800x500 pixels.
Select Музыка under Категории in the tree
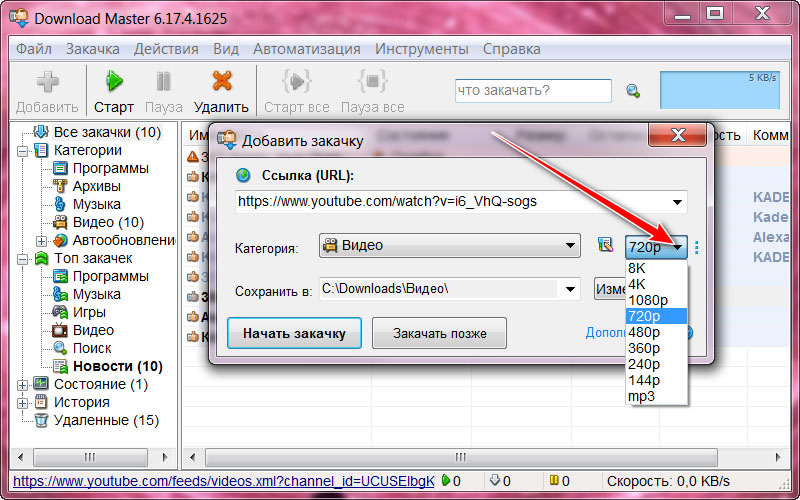pyautogui.click(x=96, y=204)
